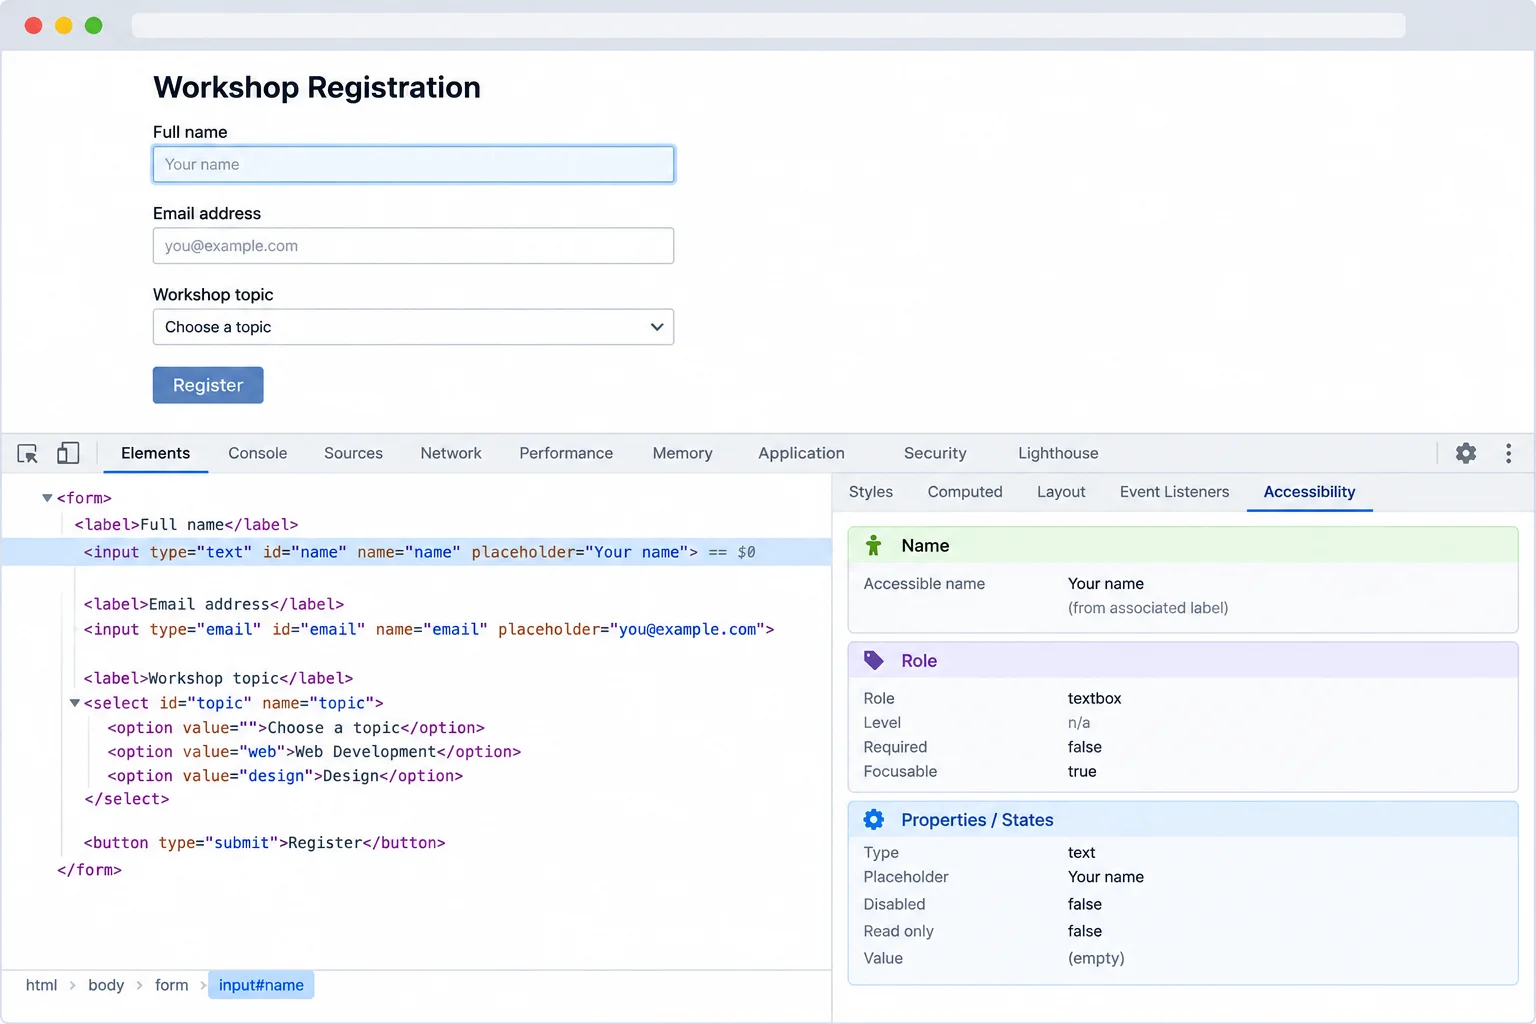This screenshot has width=1536, height=1024.
Task: Show the Computed pane
Action: click(x=965, y=492)
